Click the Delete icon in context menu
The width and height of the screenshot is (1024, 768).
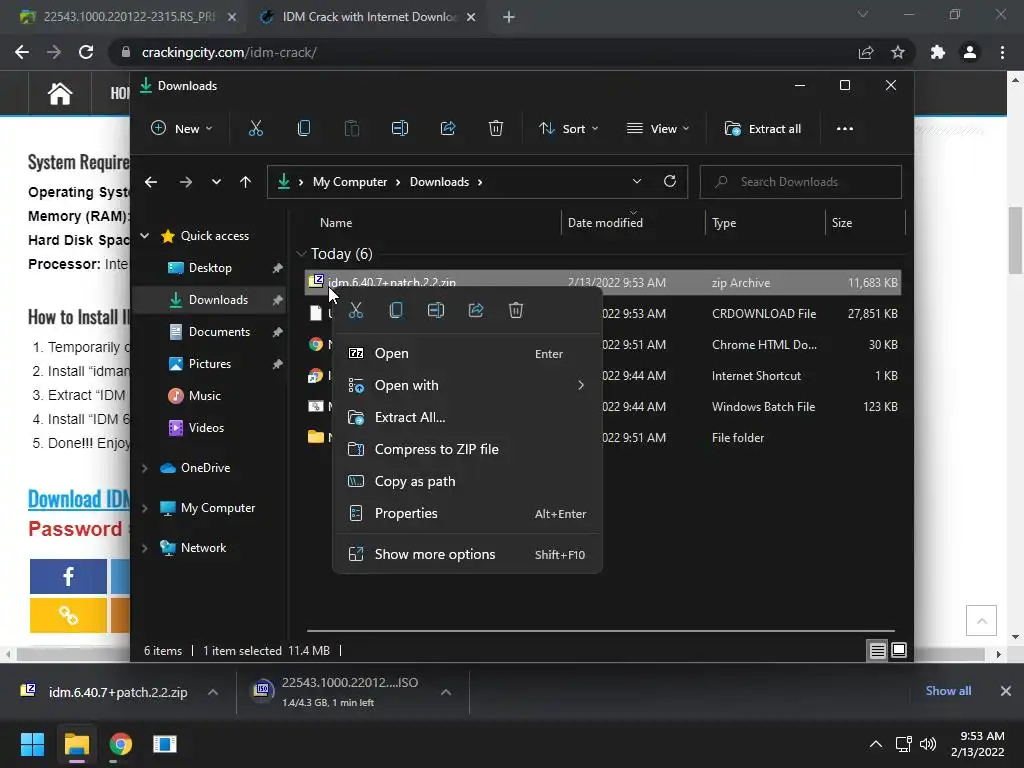coord(516,310)
